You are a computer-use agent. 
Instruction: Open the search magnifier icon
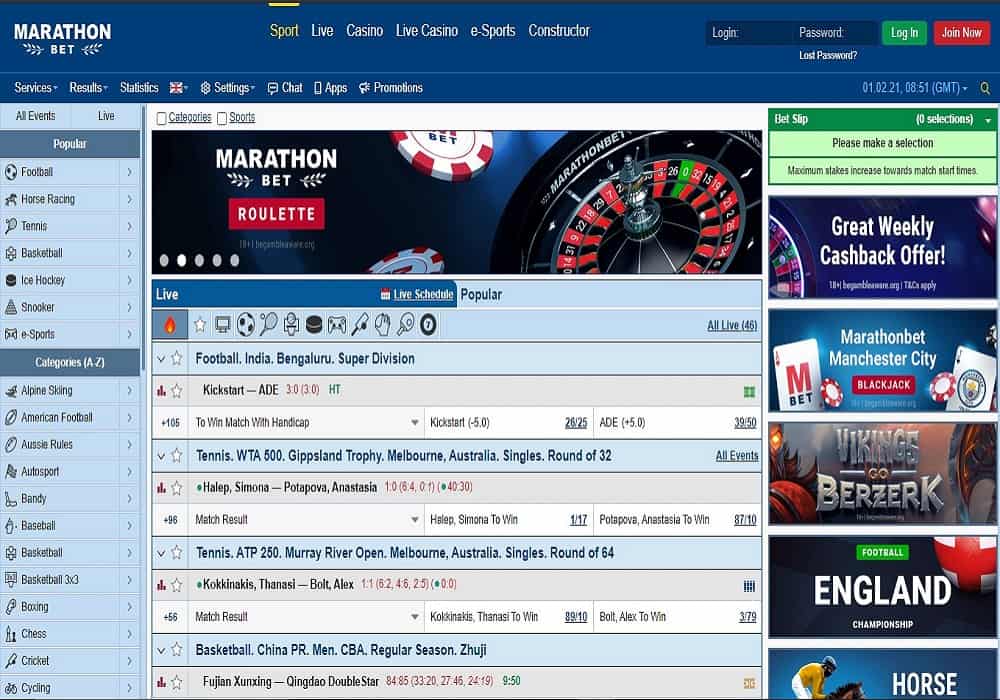pyautogui.click(x=985, y=88)
